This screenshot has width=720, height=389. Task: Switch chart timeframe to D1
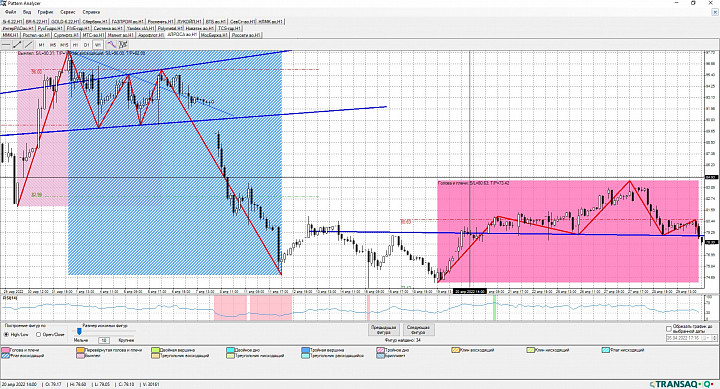[86, 45]
